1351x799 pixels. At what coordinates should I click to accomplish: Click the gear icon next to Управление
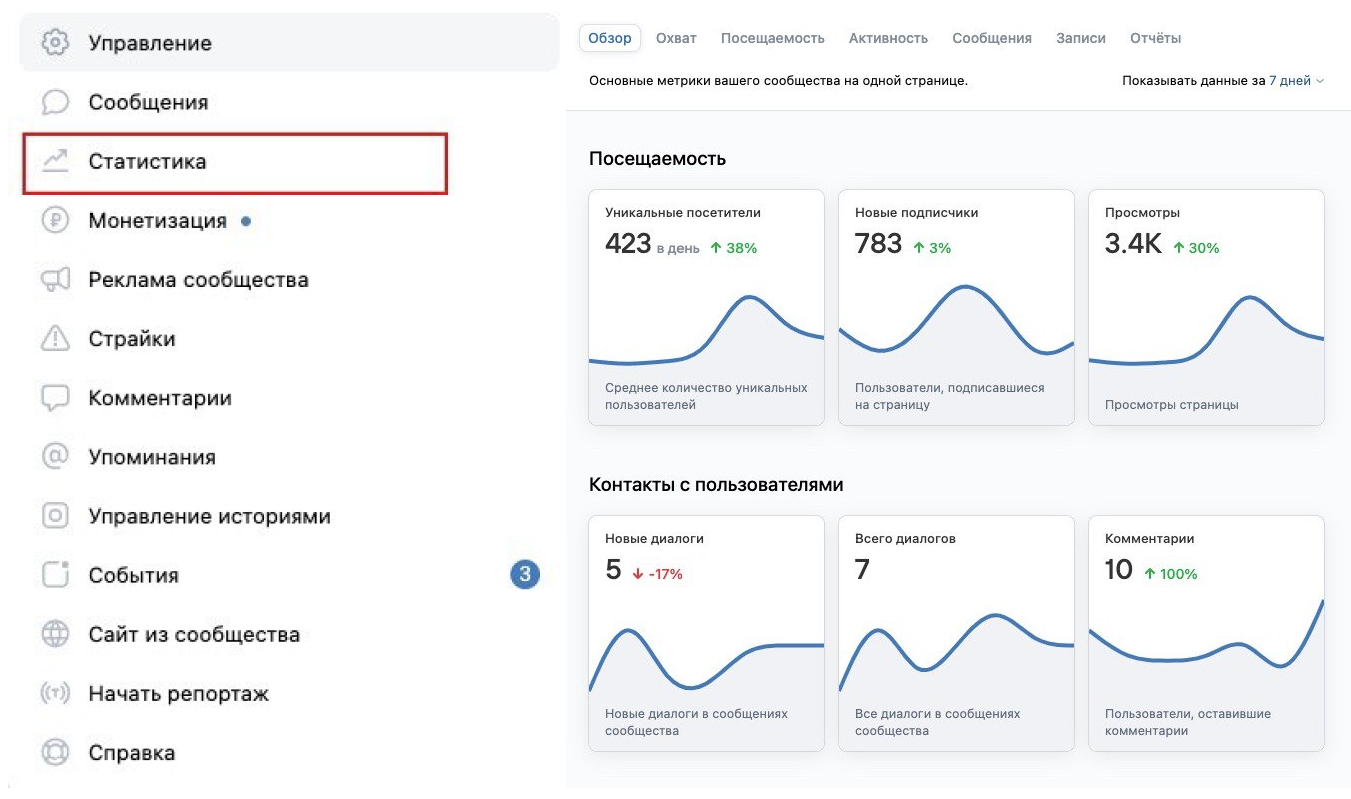click(x=55, y=43)
